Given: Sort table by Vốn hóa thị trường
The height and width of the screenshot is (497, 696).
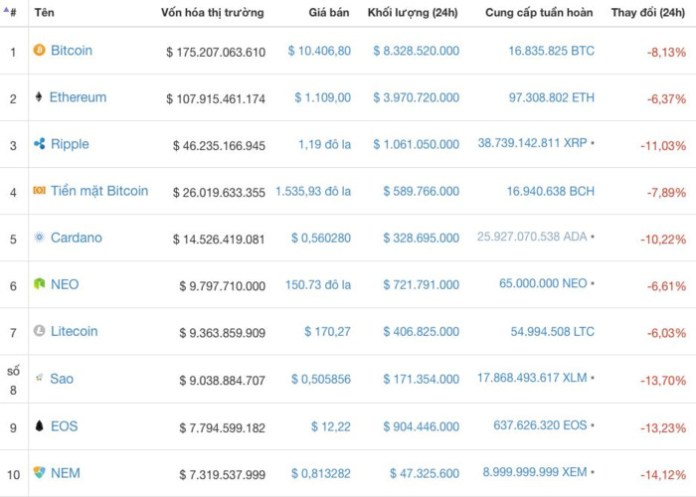Looking at the screenshot, I should pos(213,13).
